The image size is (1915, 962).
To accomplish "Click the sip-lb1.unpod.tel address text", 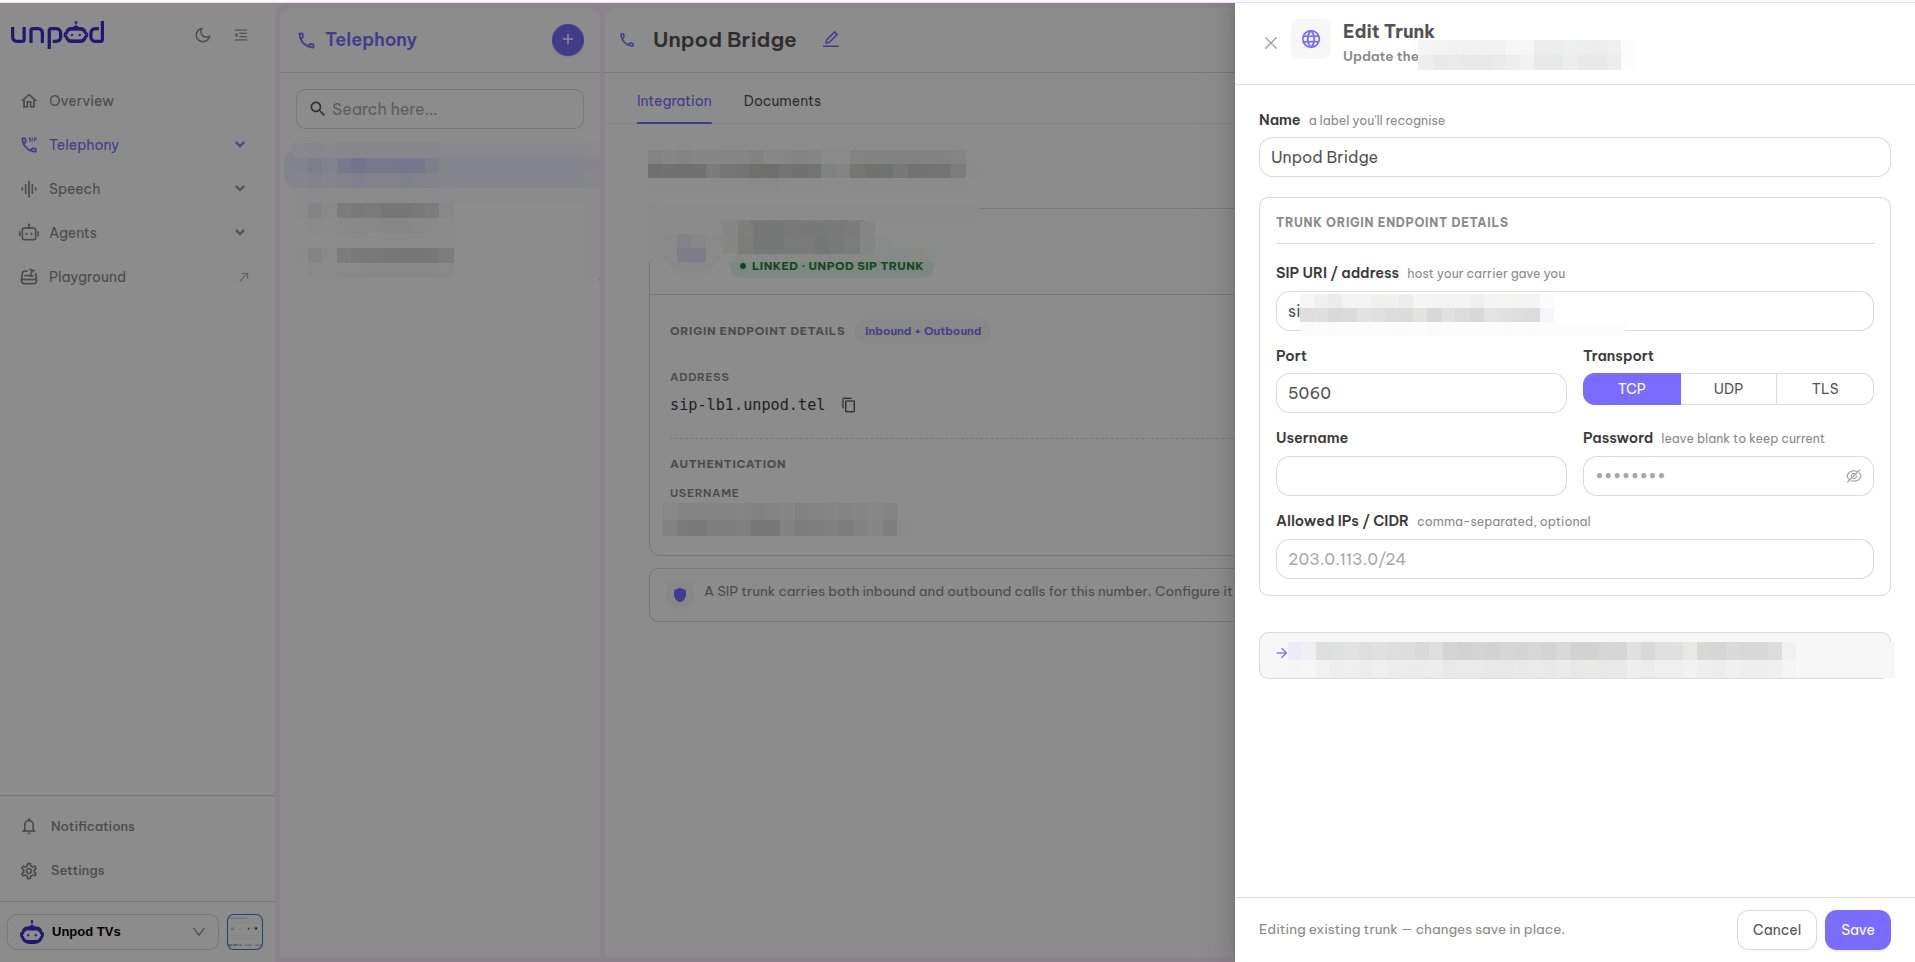I will pyautogui.click(x=747, y=405).
